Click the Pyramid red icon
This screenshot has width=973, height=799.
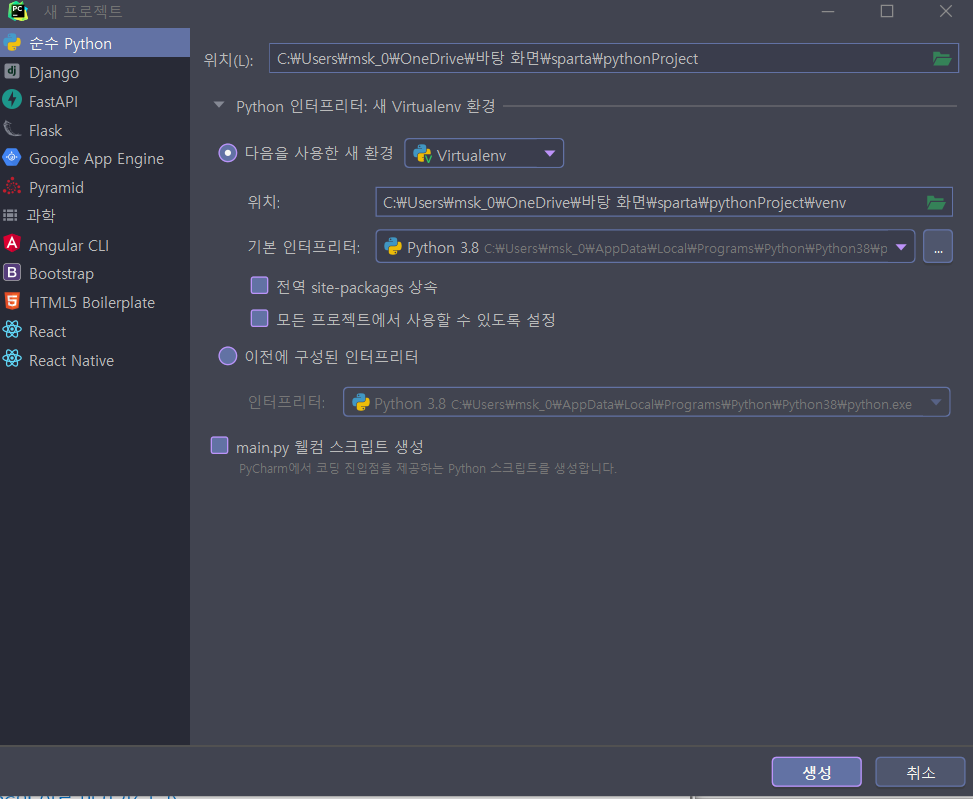(x=12, y=186)
